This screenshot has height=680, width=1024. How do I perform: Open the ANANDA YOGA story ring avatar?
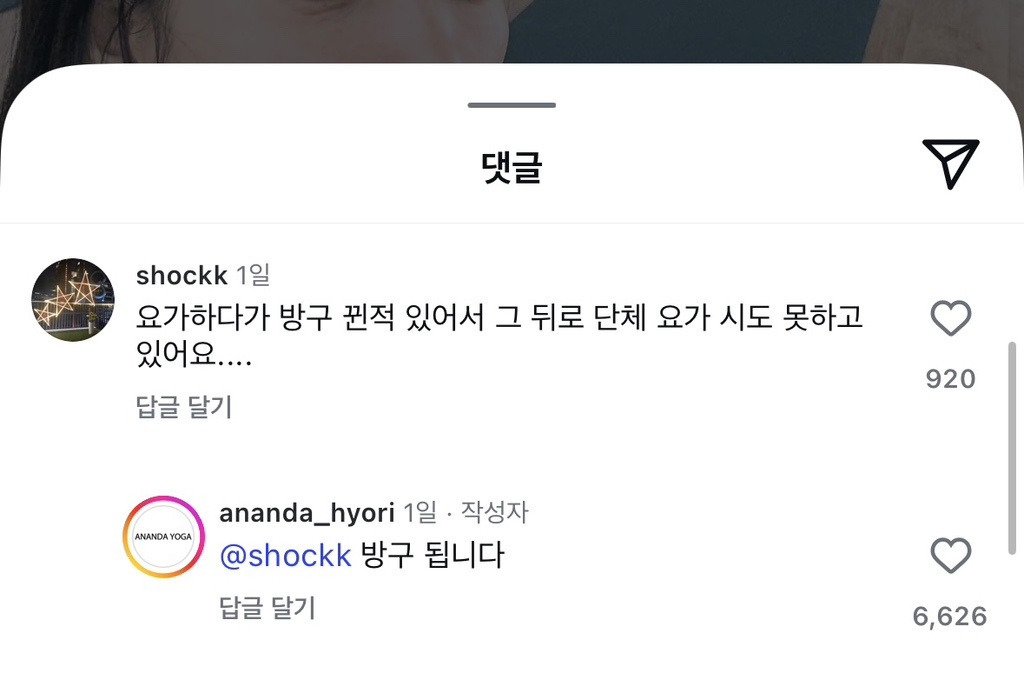pyautogui.click(x=164, y=537)
